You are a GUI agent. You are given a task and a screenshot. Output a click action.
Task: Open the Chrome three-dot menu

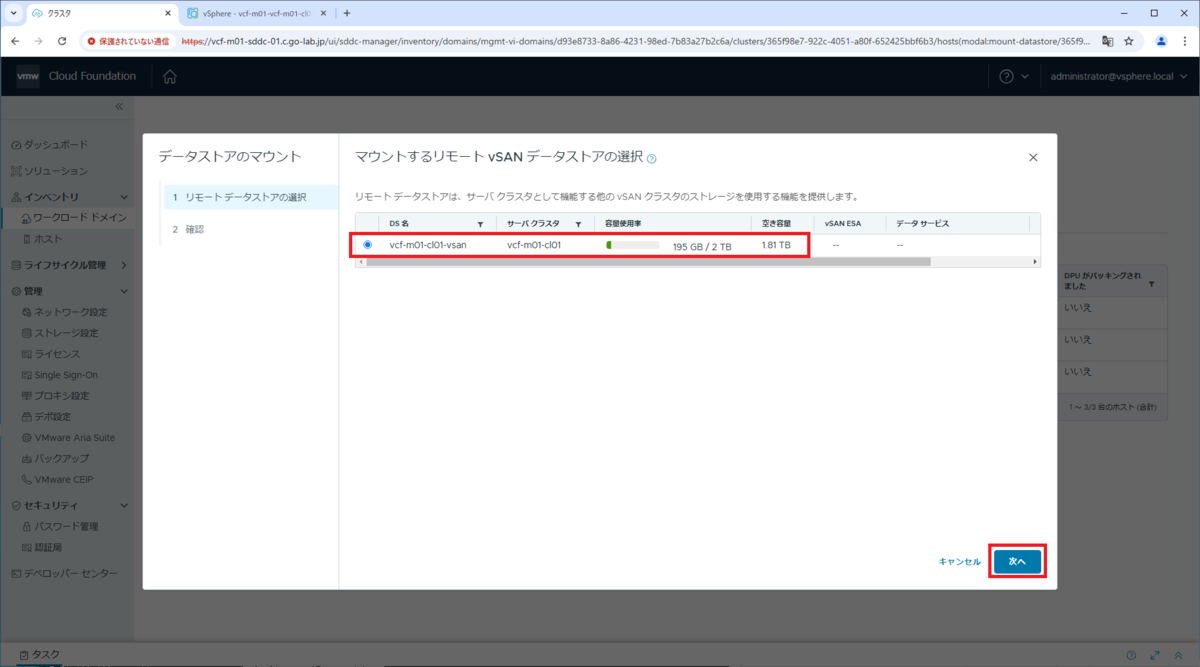1184,41
